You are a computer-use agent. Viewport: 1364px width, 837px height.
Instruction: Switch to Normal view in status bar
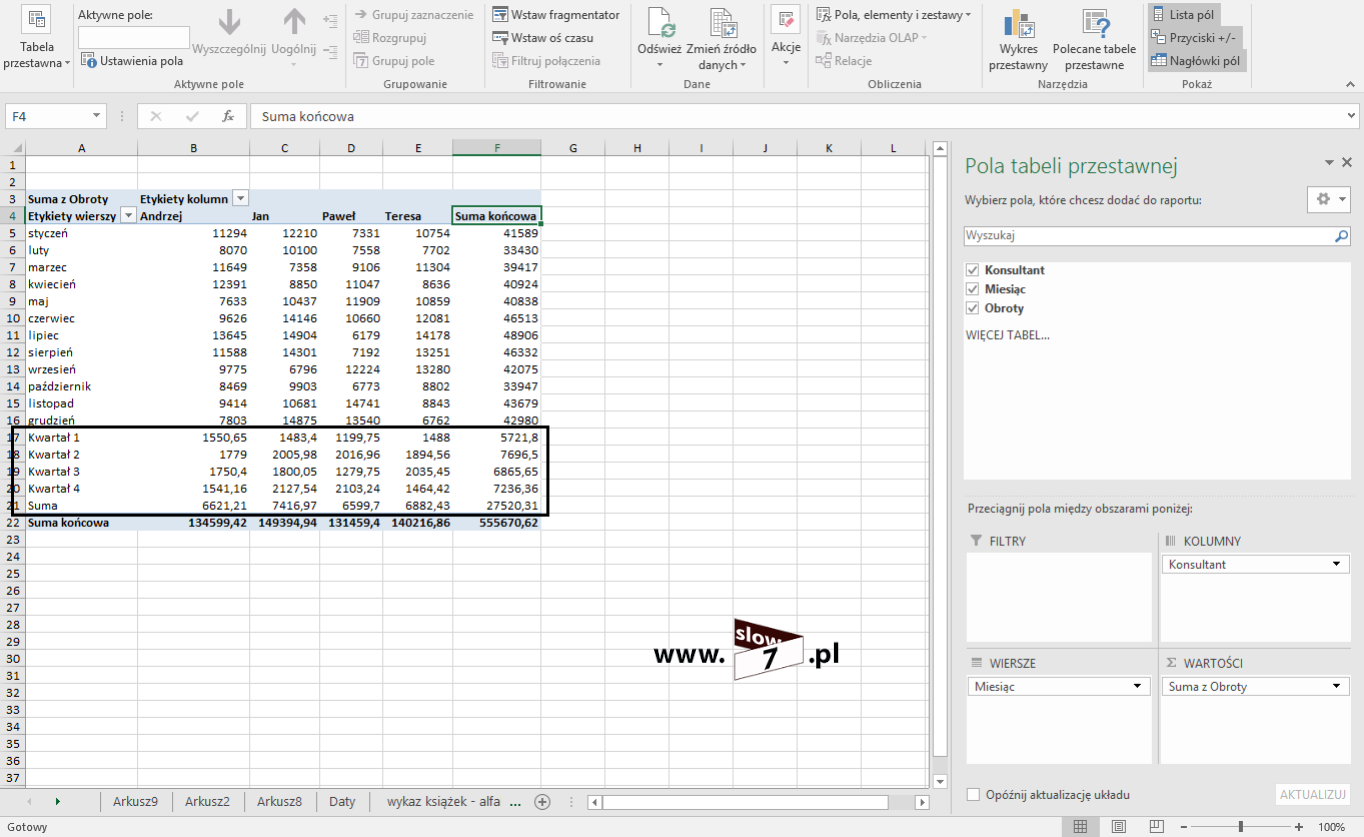tap(1080, 827)
